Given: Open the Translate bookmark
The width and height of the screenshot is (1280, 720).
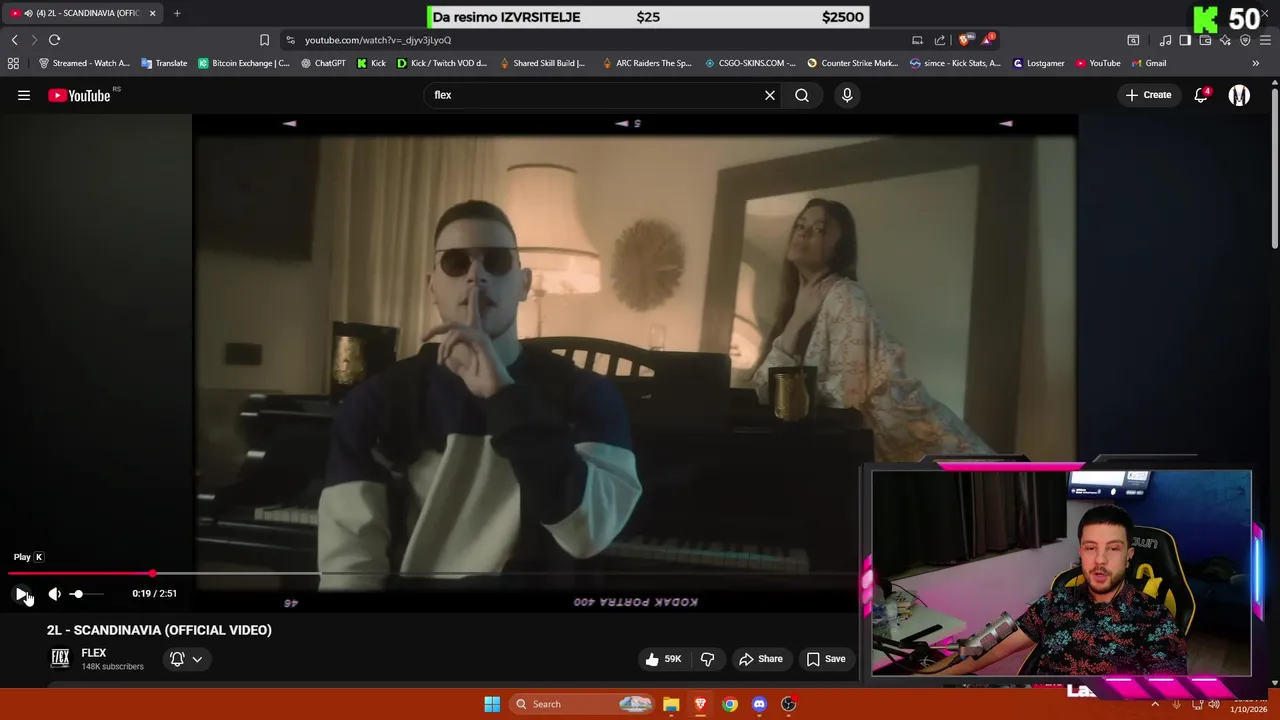Looking at the screenshot, I should pyautogui.click(x=164, y=63).
